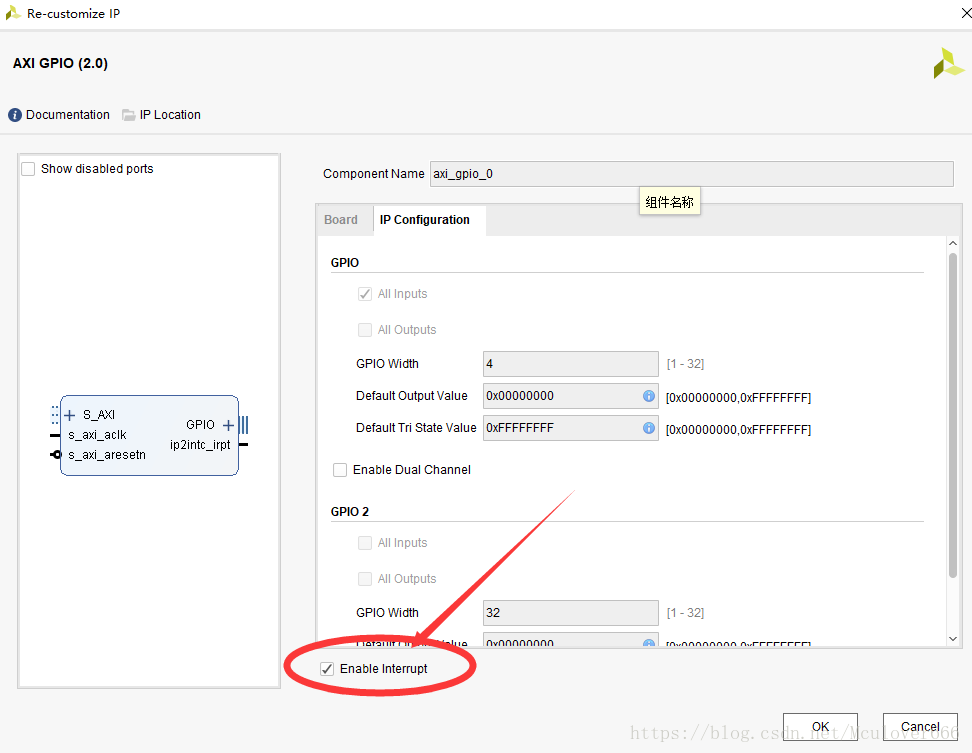The image size is (972, 753).
Task: Click GPIO 2 Width field showing 32
Action: (570, 613)
